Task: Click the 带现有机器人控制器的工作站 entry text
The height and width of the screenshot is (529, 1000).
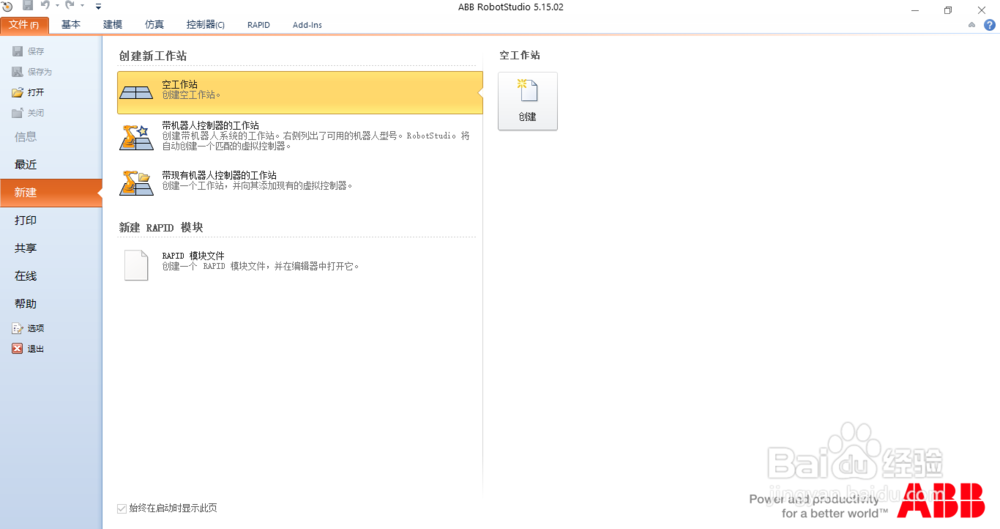Action: tap(219, 175)
